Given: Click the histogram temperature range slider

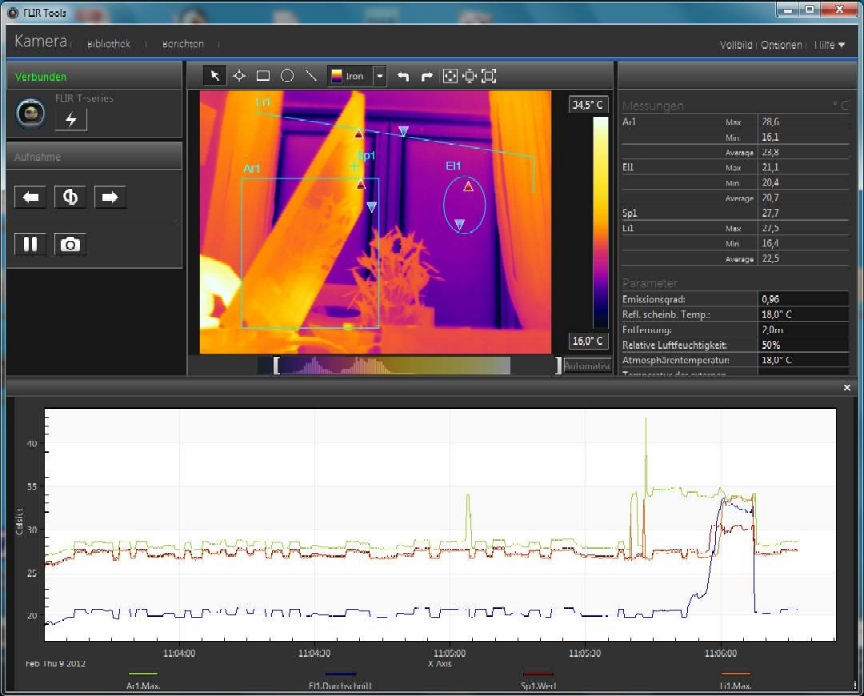Looking at the screenshot, I should click(417, 366).
